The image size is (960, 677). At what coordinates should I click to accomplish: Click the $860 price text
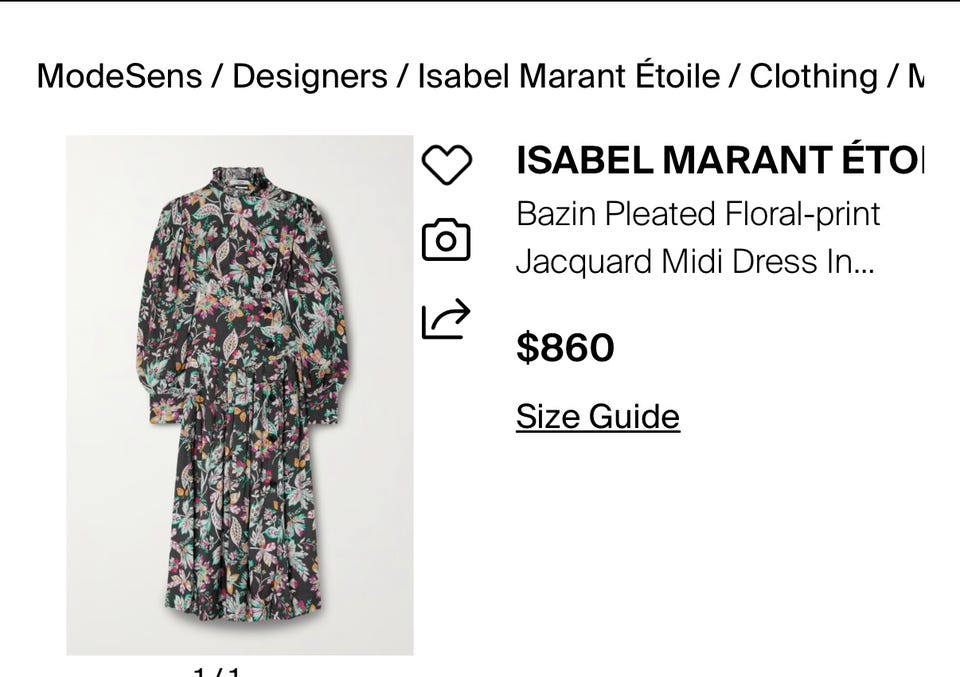(565, 348)
